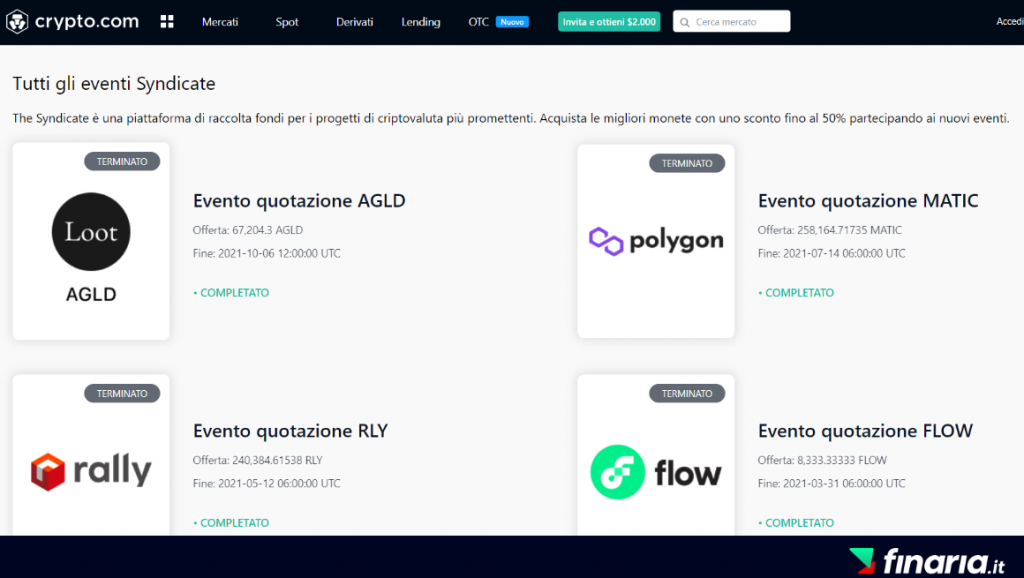Open the OTC menu item

click(478, 22)
